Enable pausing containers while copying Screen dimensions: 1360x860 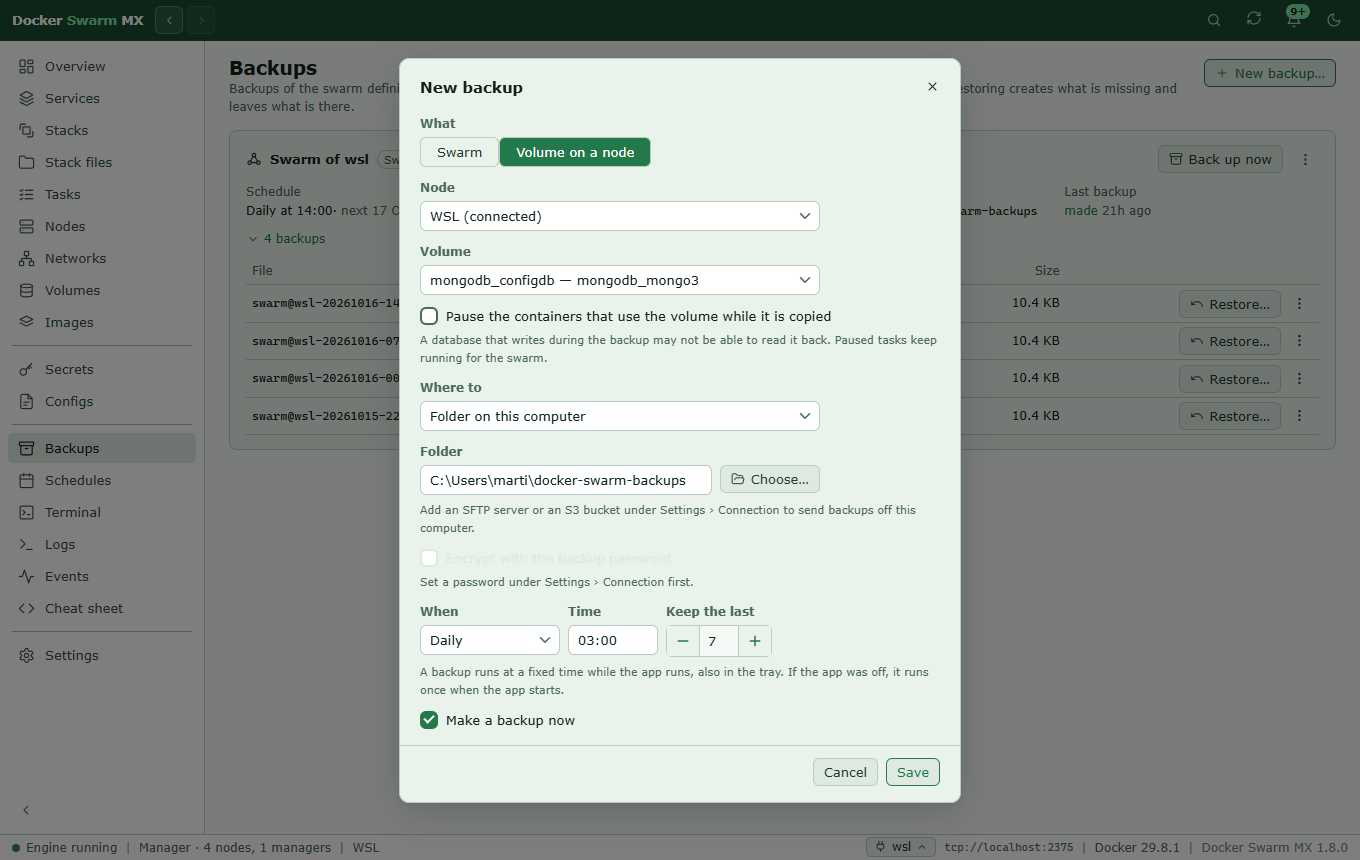429,316
